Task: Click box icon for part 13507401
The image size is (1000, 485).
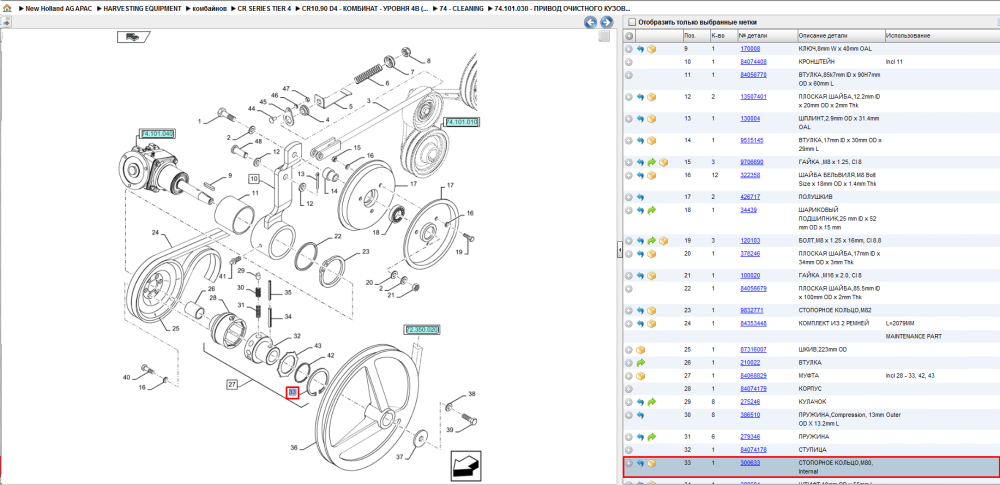Action: point(651,97)
